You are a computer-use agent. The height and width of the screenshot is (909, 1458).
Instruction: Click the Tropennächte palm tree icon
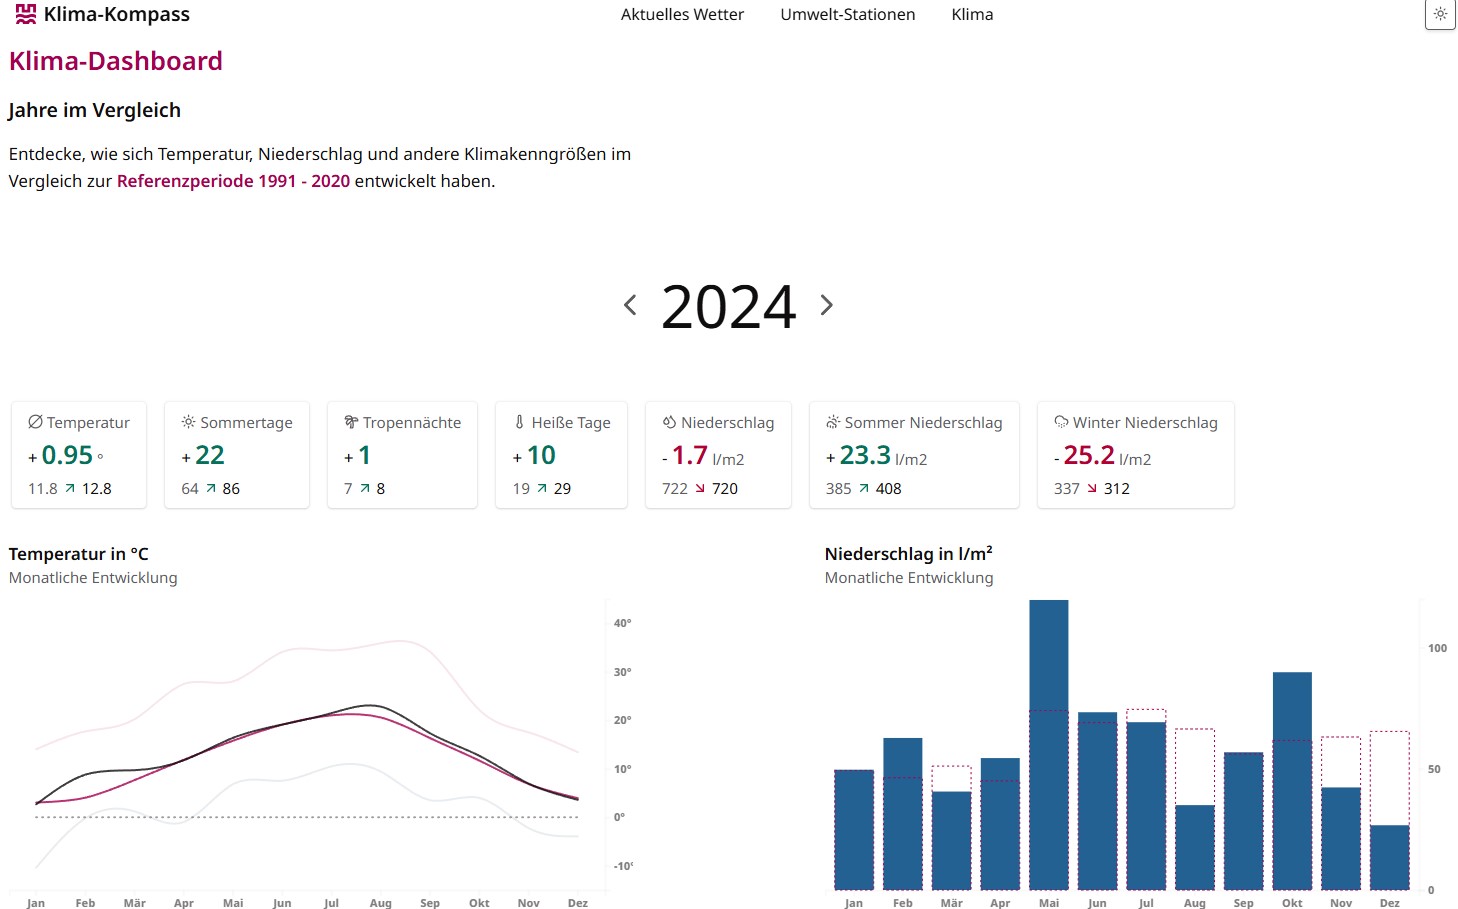351,422
